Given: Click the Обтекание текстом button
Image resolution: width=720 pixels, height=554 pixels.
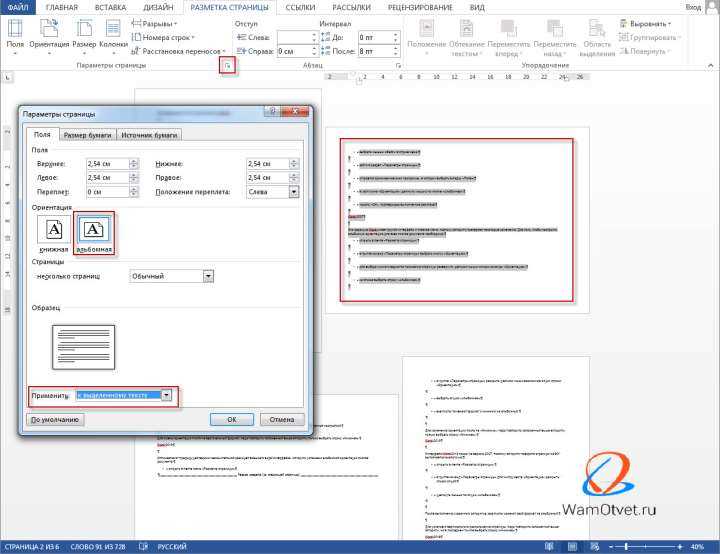Looking at the screenshot, I should click(467, 37).
